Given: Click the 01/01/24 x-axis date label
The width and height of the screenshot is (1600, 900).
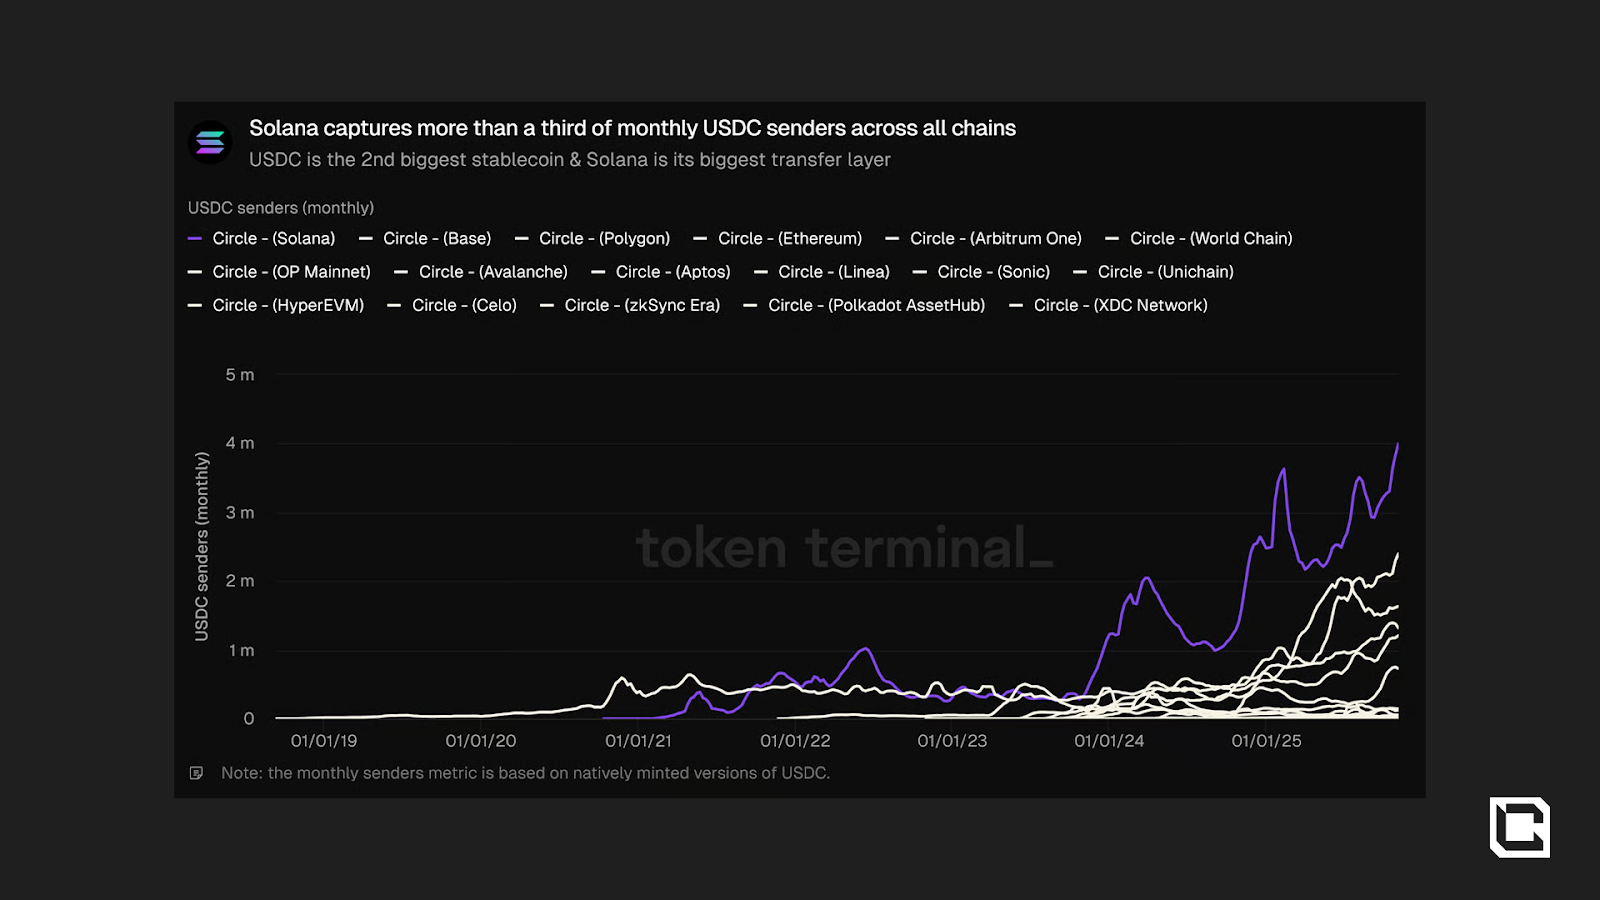Looking at the screenshot, I should click(x=1109, y=741).
